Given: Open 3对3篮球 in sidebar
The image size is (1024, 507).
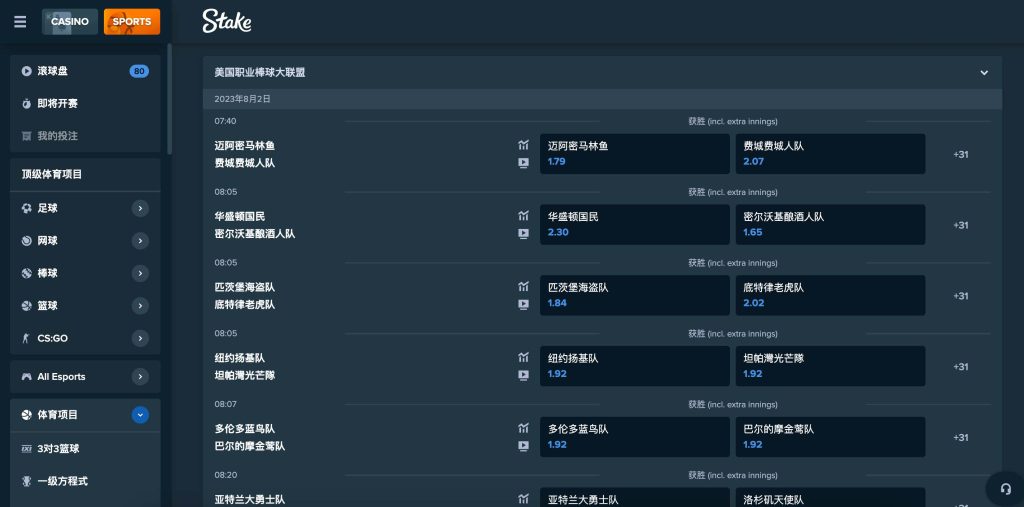Looking at the screenshot, I should [85, 449].
